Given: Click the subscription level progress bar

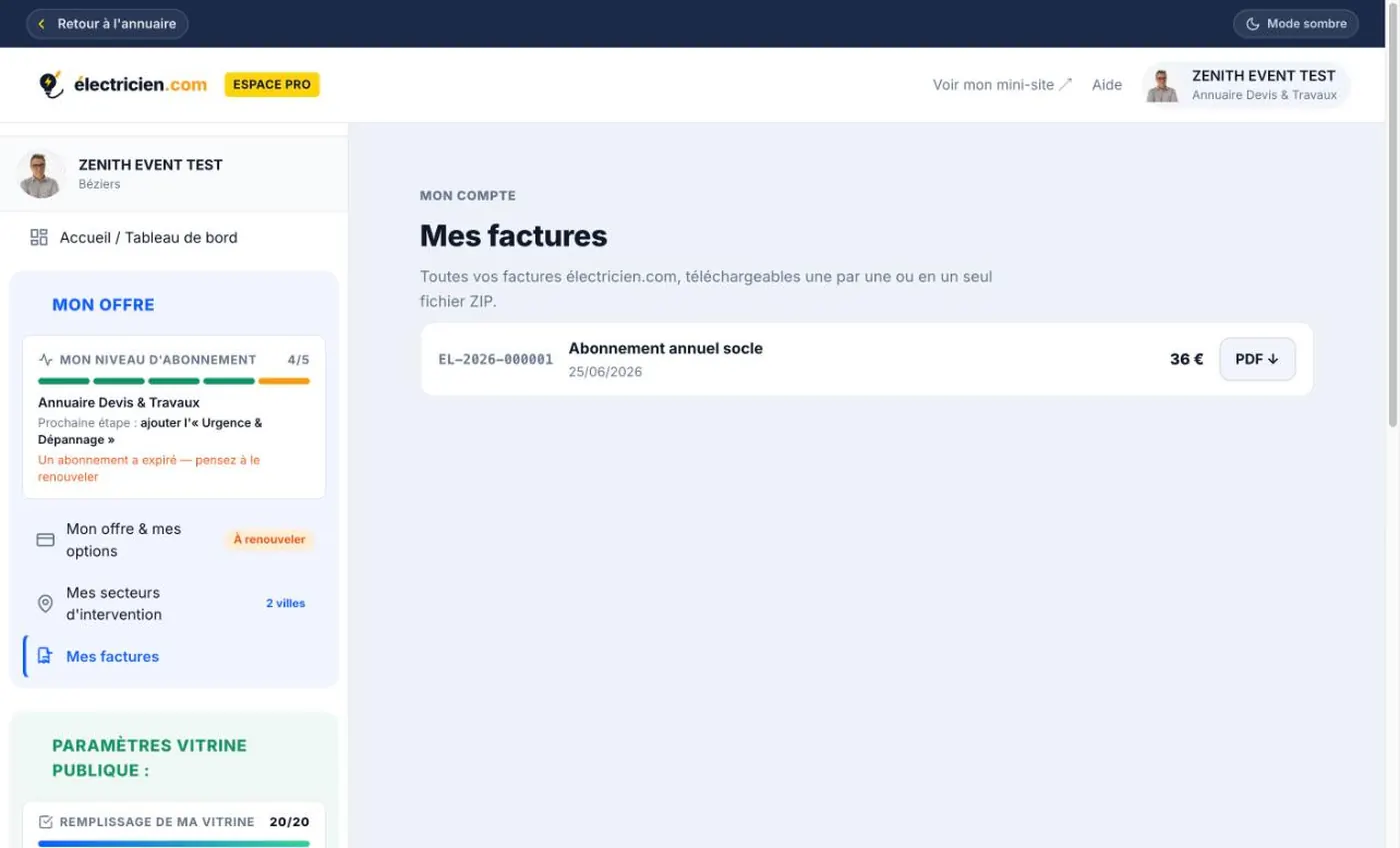Looking at the screenshot, I should point(174,381).
